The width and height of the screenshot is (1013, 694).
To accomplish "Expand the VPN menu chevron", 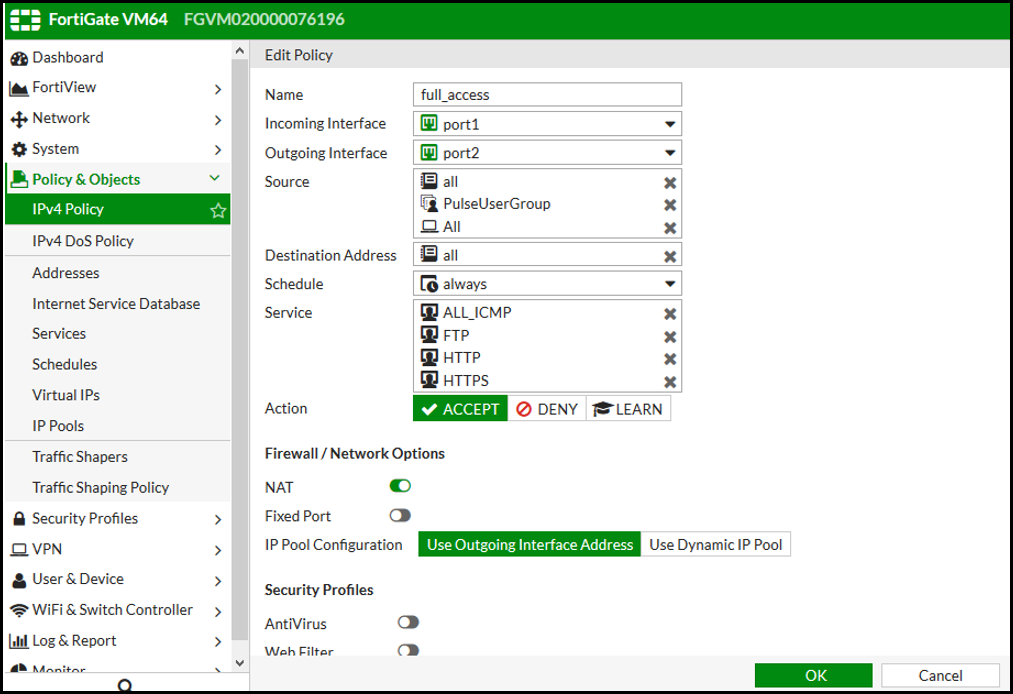I will pyautogui.click(x=218, y=551).
